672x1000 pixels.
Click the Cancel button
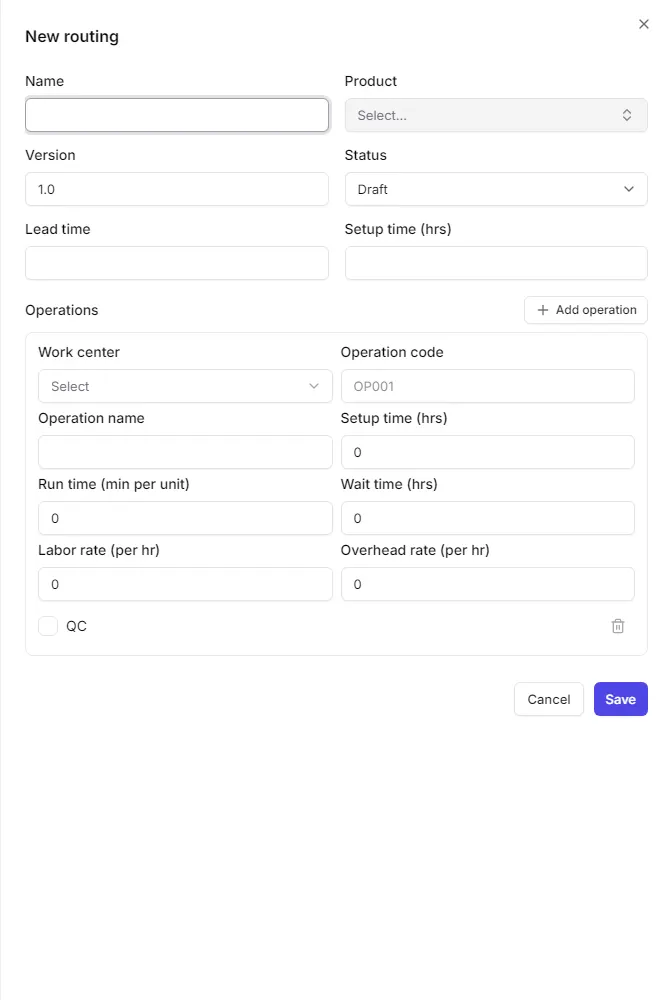click(x=548, y=699)
